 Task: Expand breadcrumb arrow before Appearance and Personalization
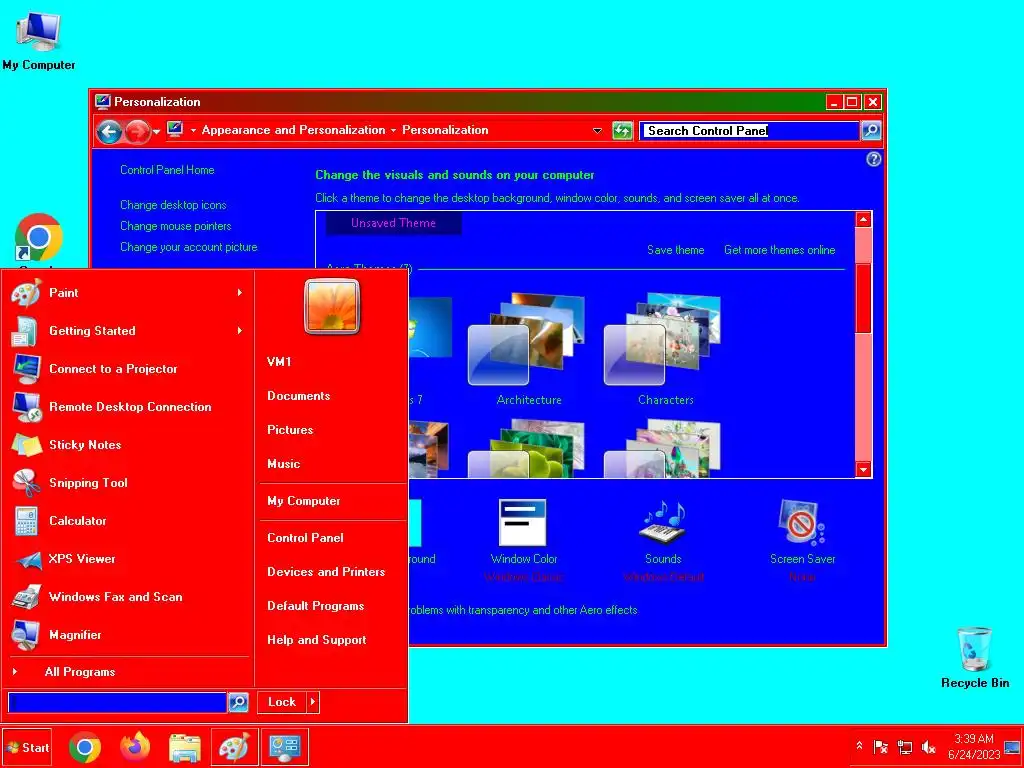(x=193, y=131)
